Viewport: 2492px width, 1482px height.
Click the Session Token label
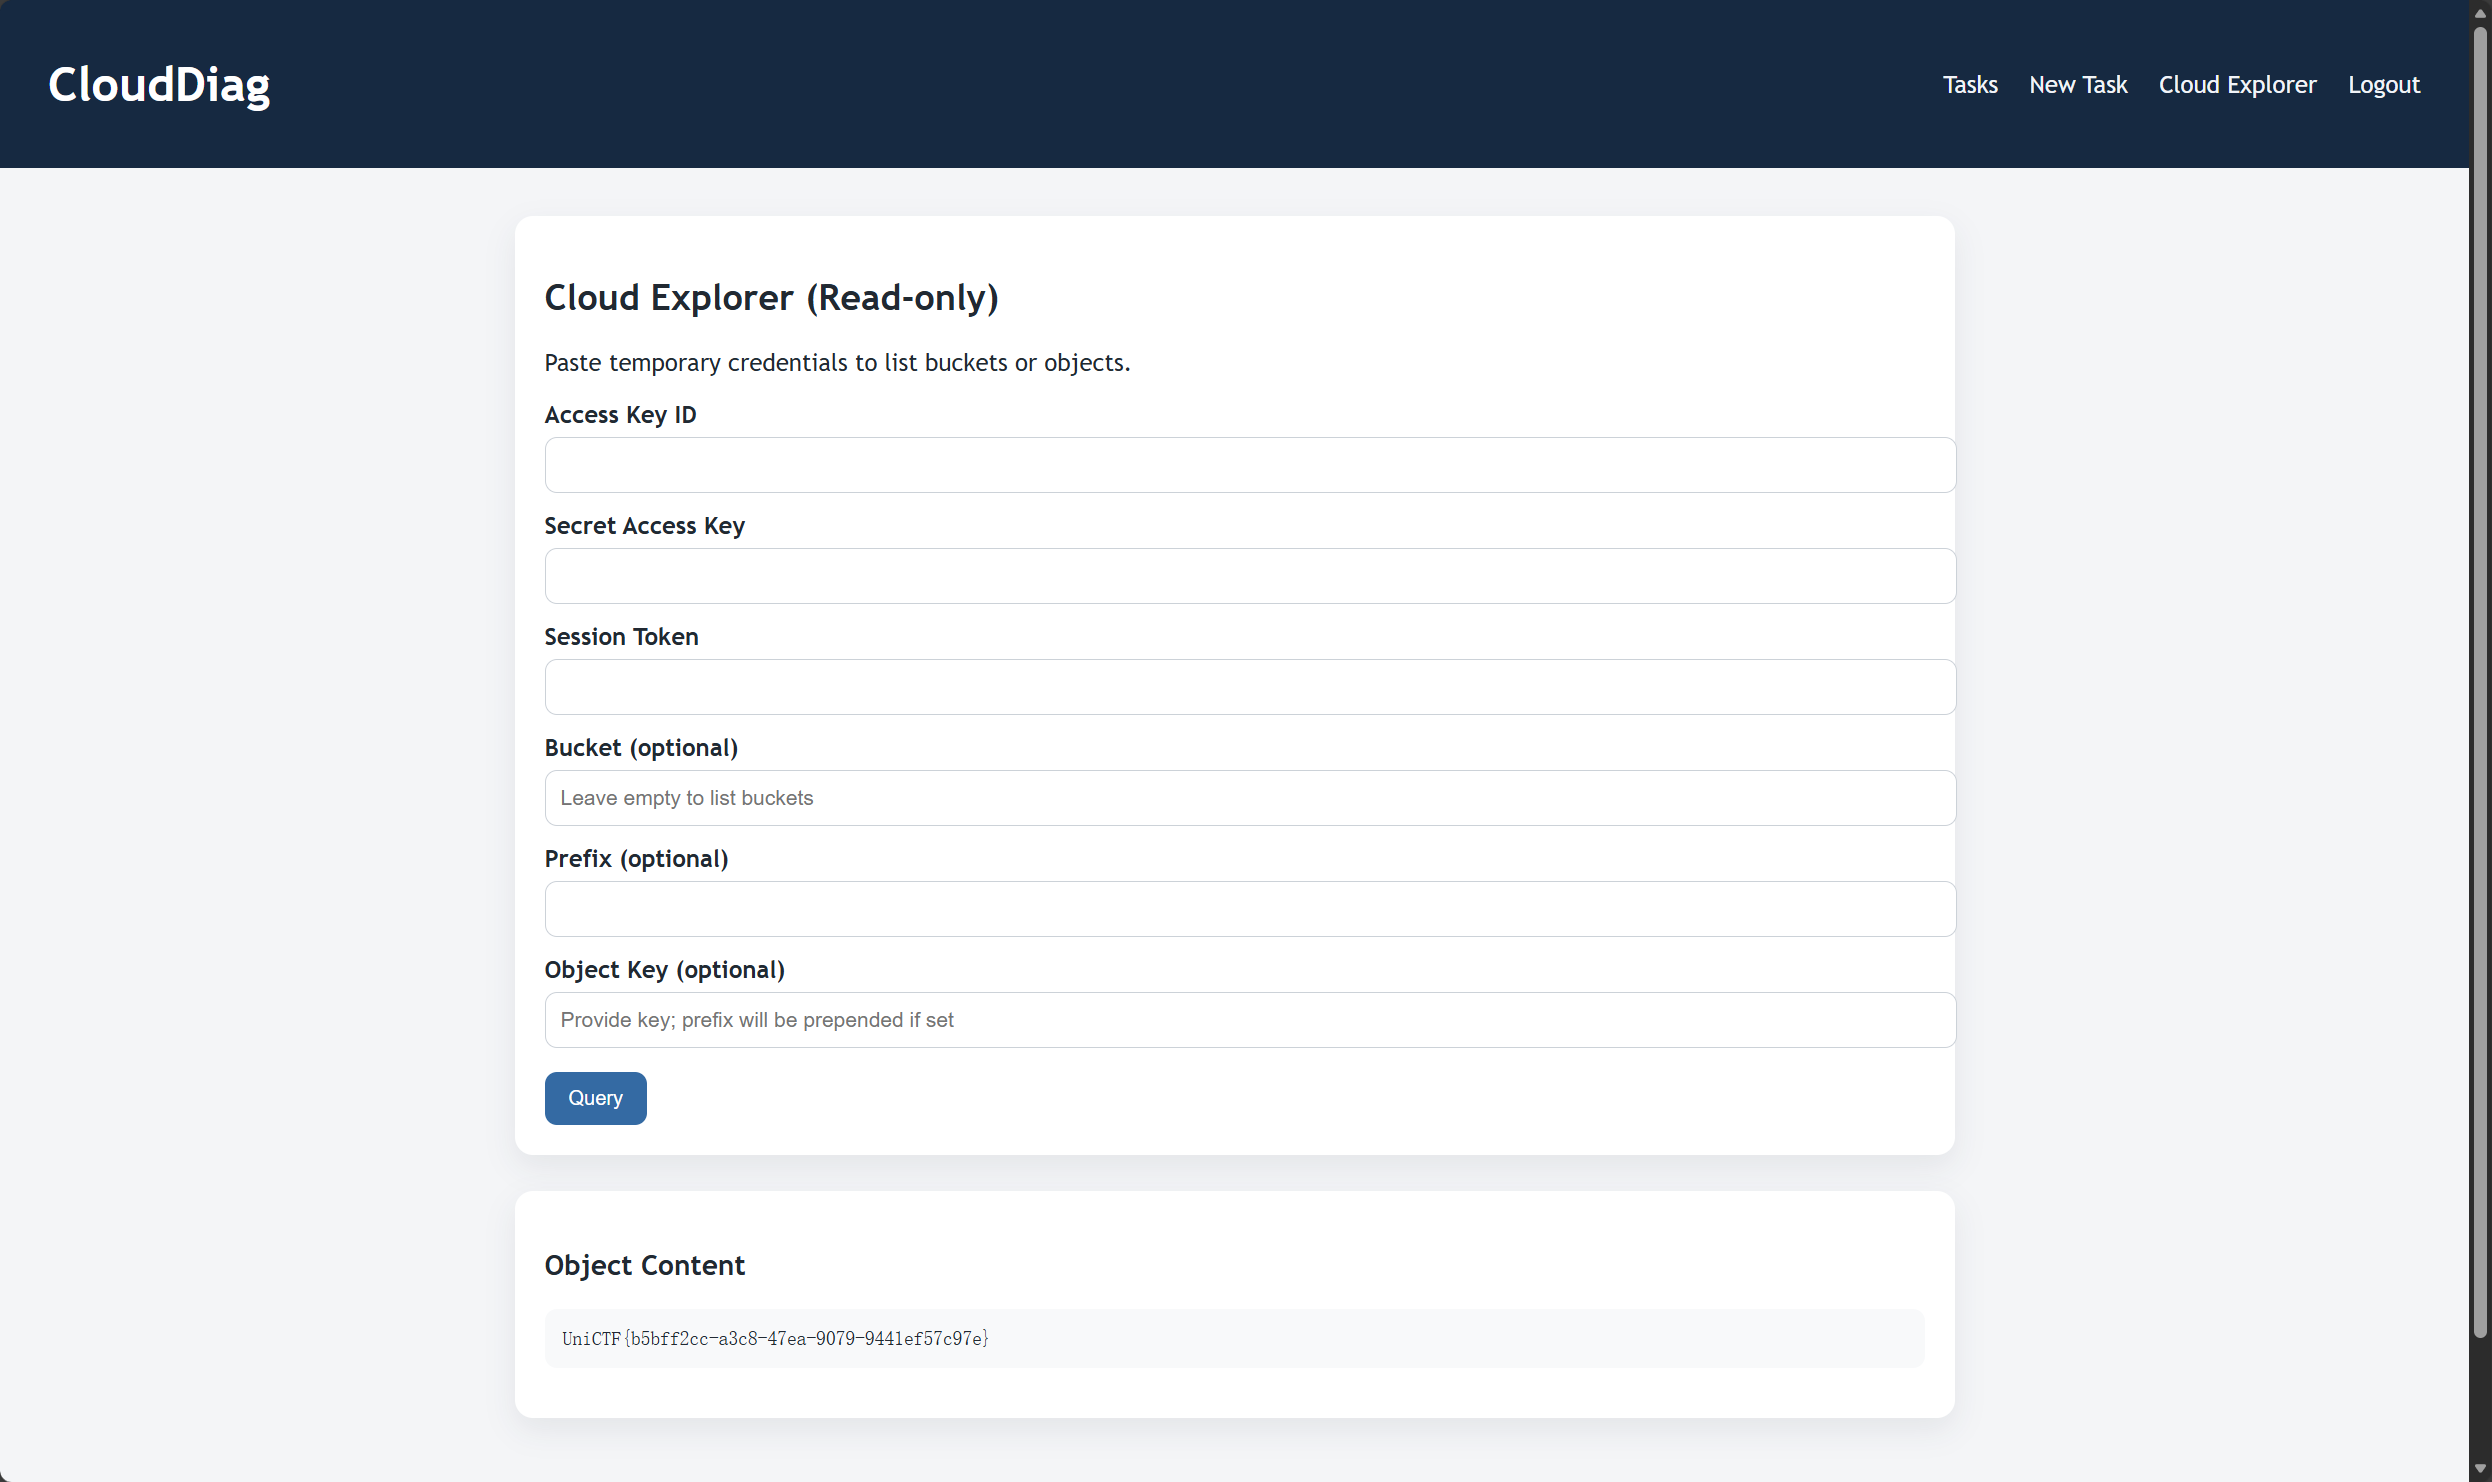621,636
